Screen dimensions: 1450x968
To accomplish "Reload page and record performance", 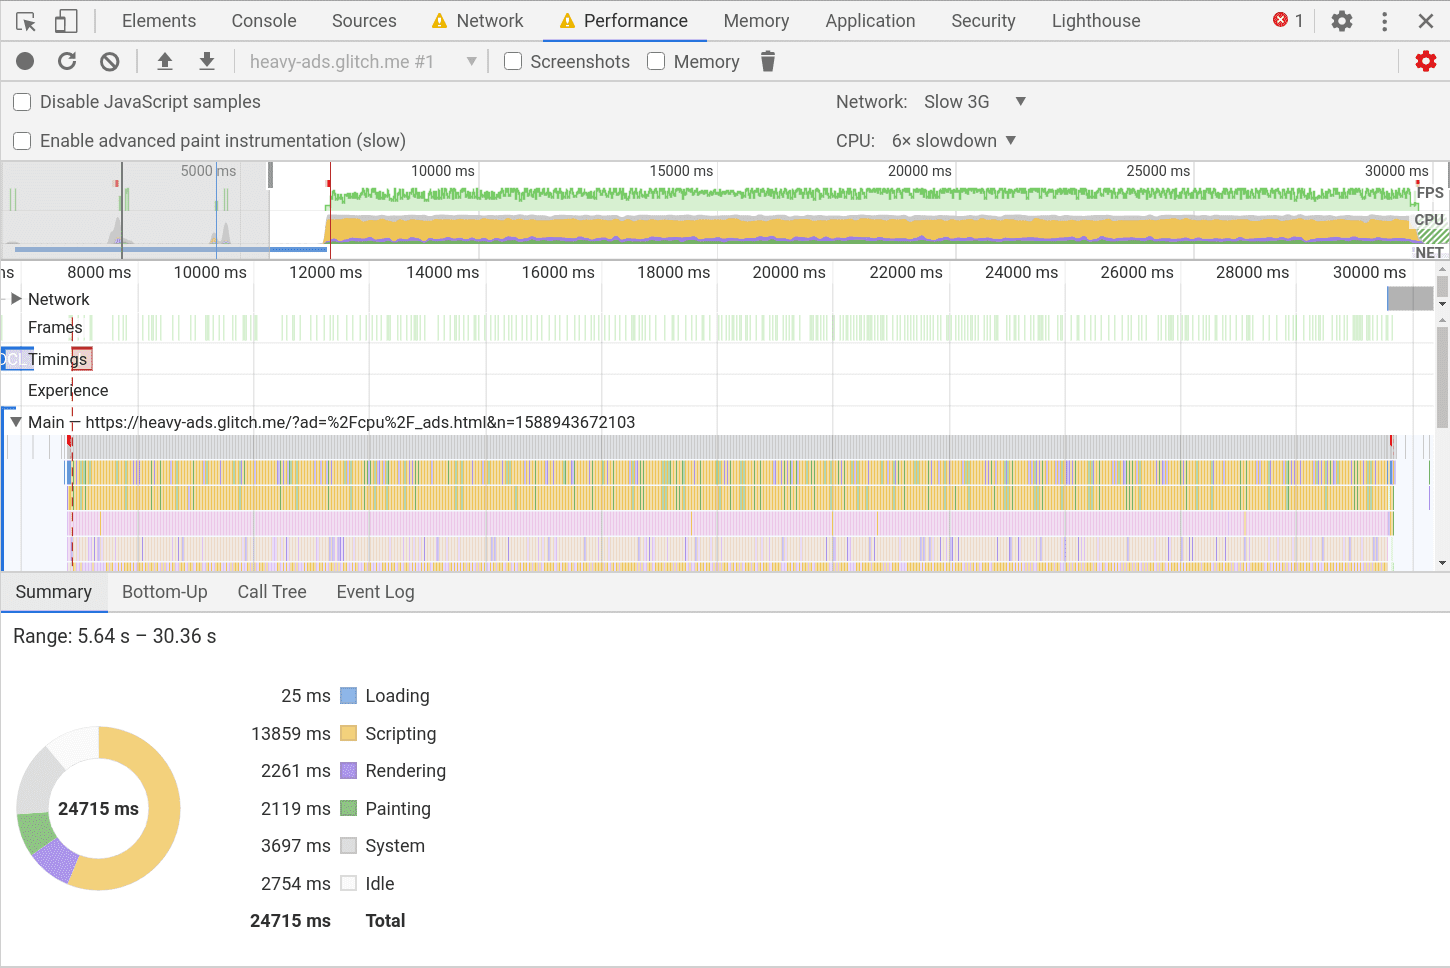I will [x=66, y=61].
